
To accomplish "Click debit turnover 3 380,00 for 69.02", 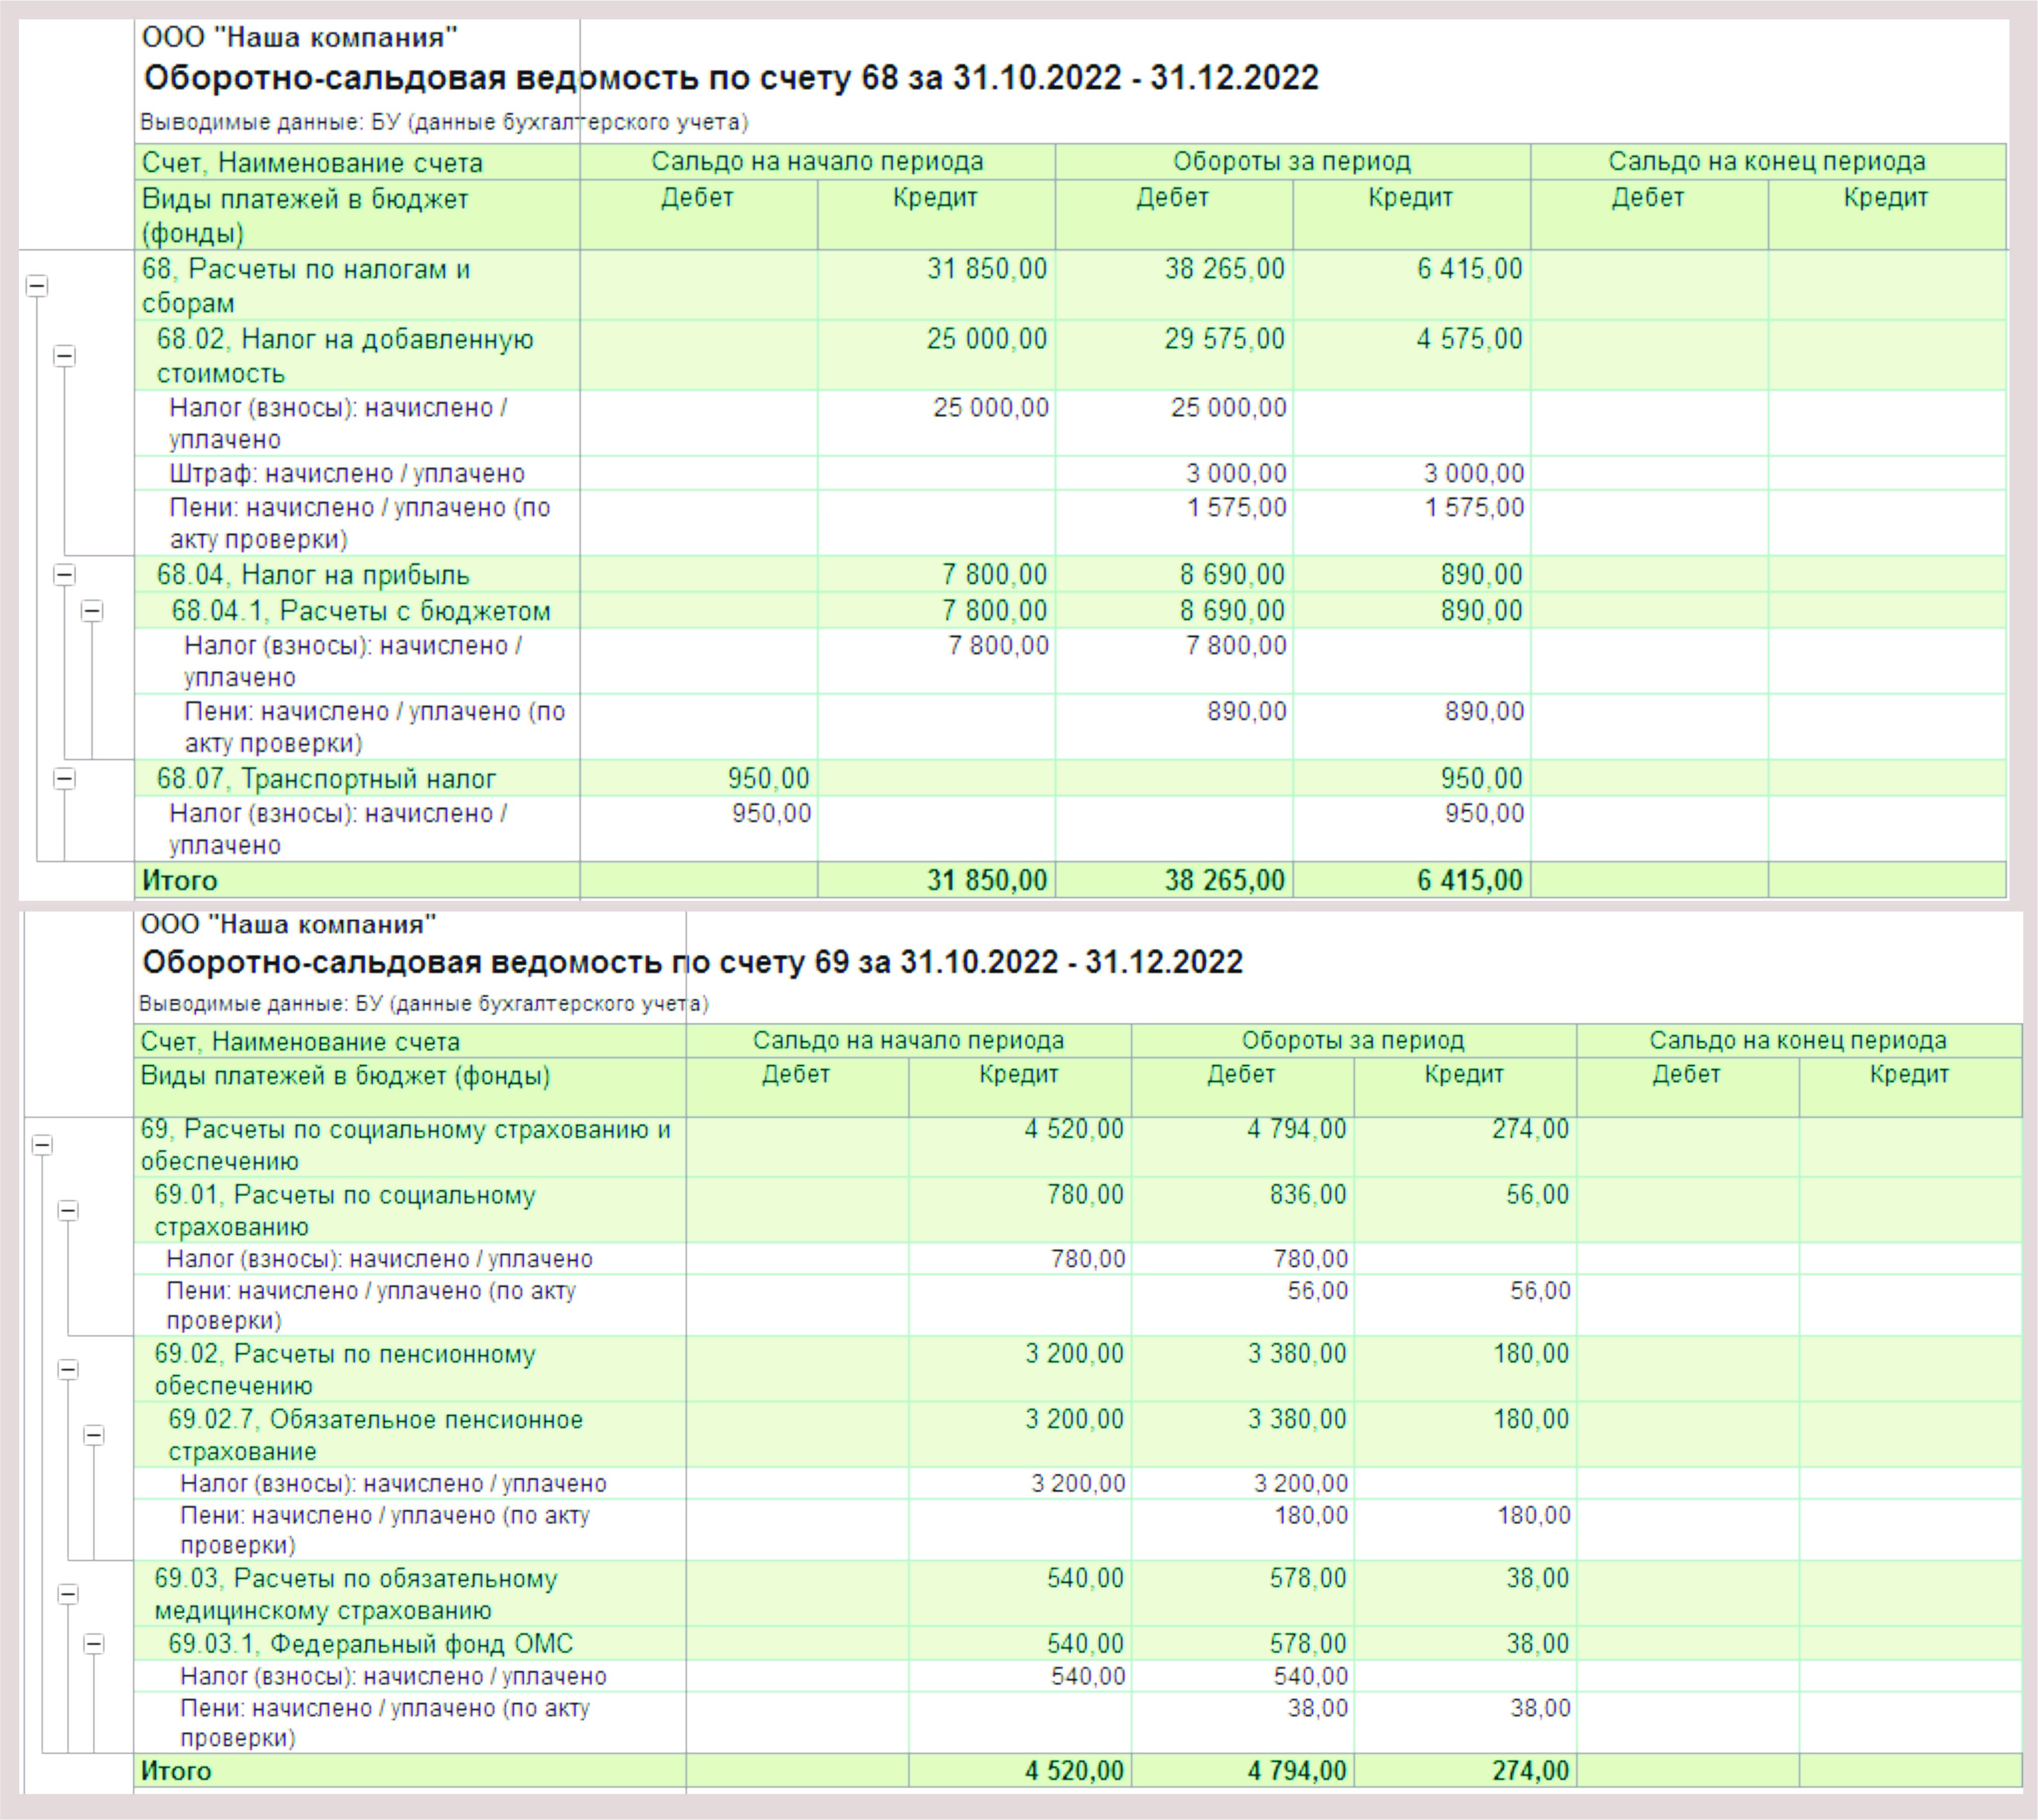I will tap(1297, 1354).
